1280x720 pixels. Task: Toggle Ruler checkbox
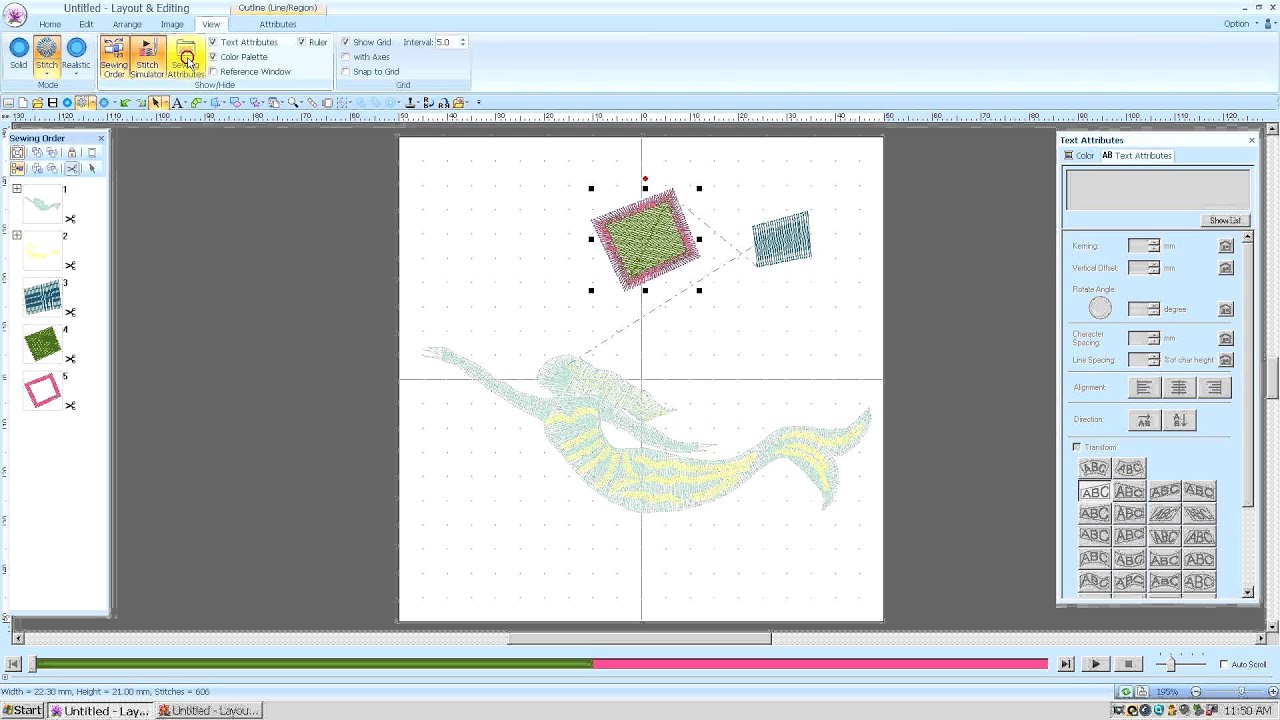tap(301, 42)
